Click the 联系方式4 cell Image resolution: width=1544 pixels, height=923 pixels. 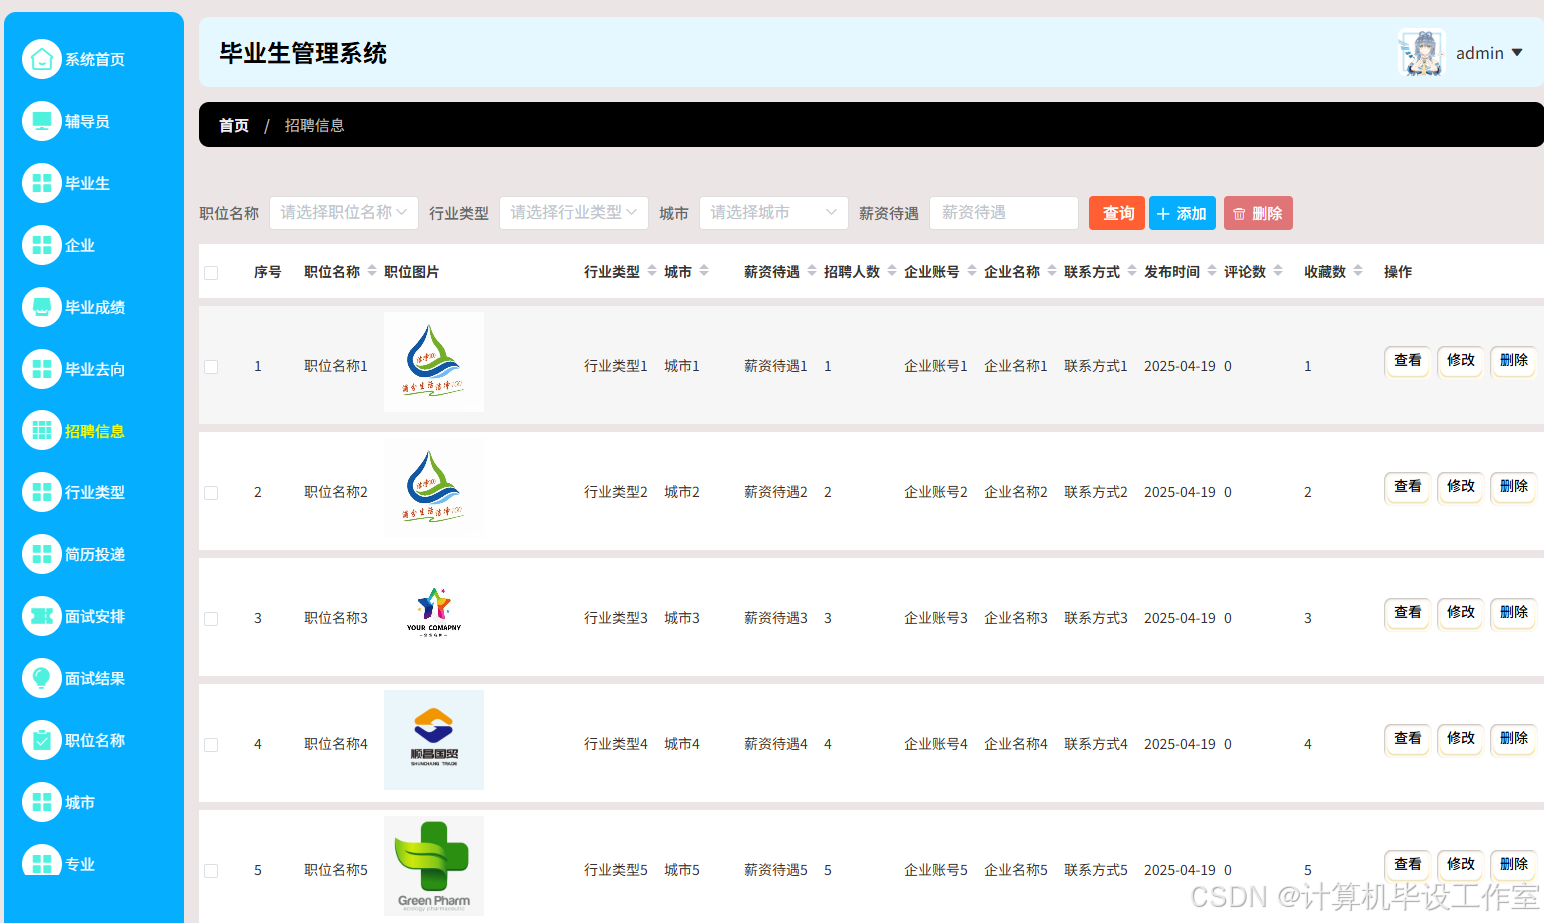point(1096,744)
